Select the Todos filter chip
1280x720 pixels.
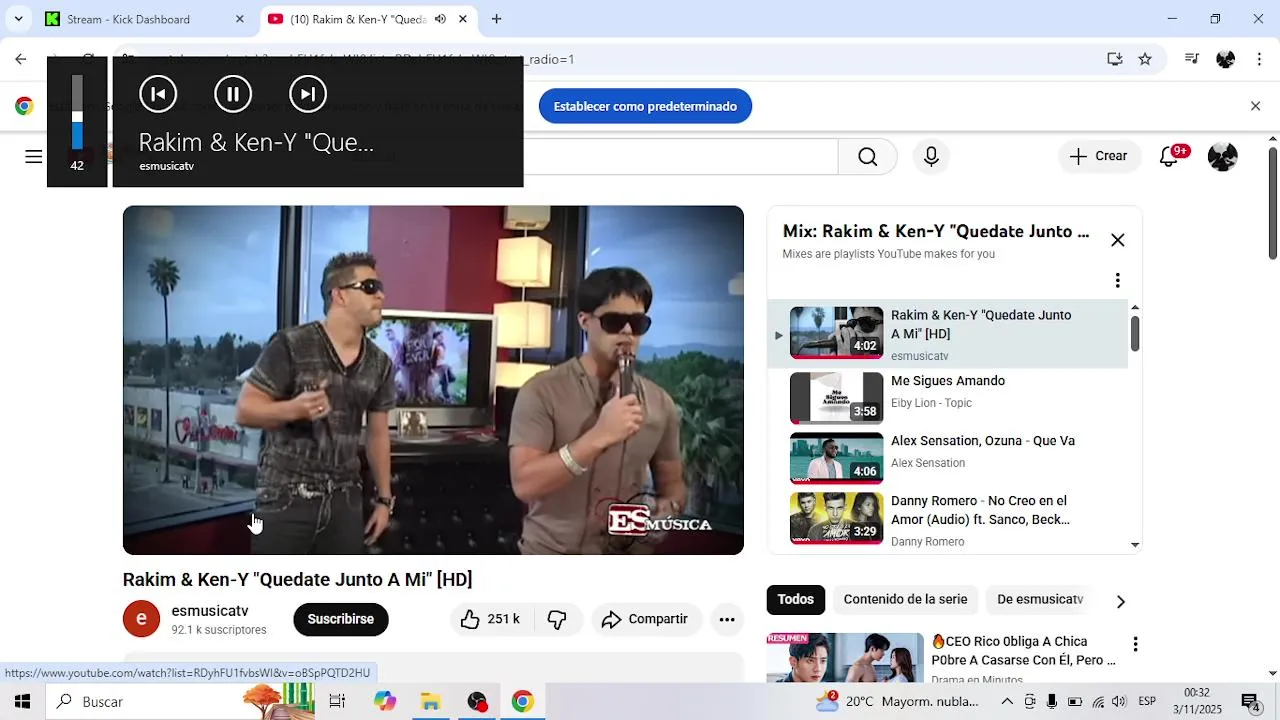click(x=796, y=599)
